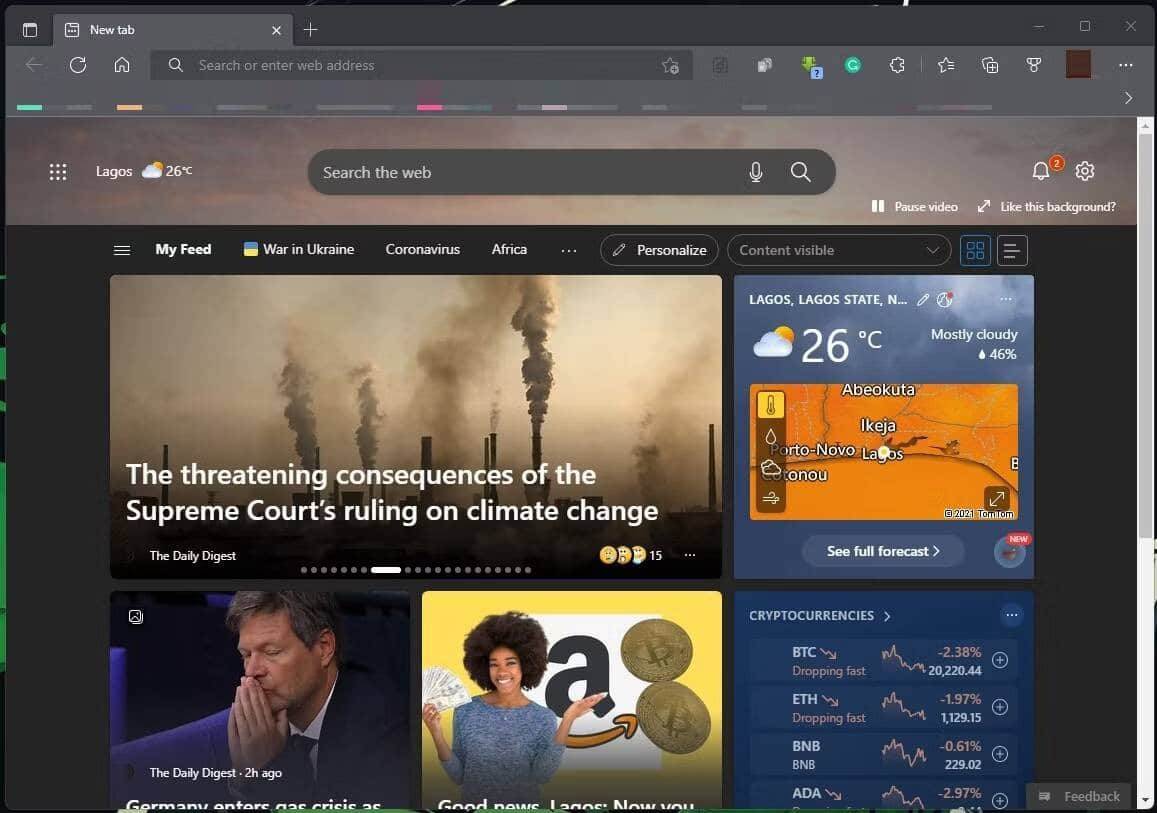Click the Personalize feed button

pos(659,250)
